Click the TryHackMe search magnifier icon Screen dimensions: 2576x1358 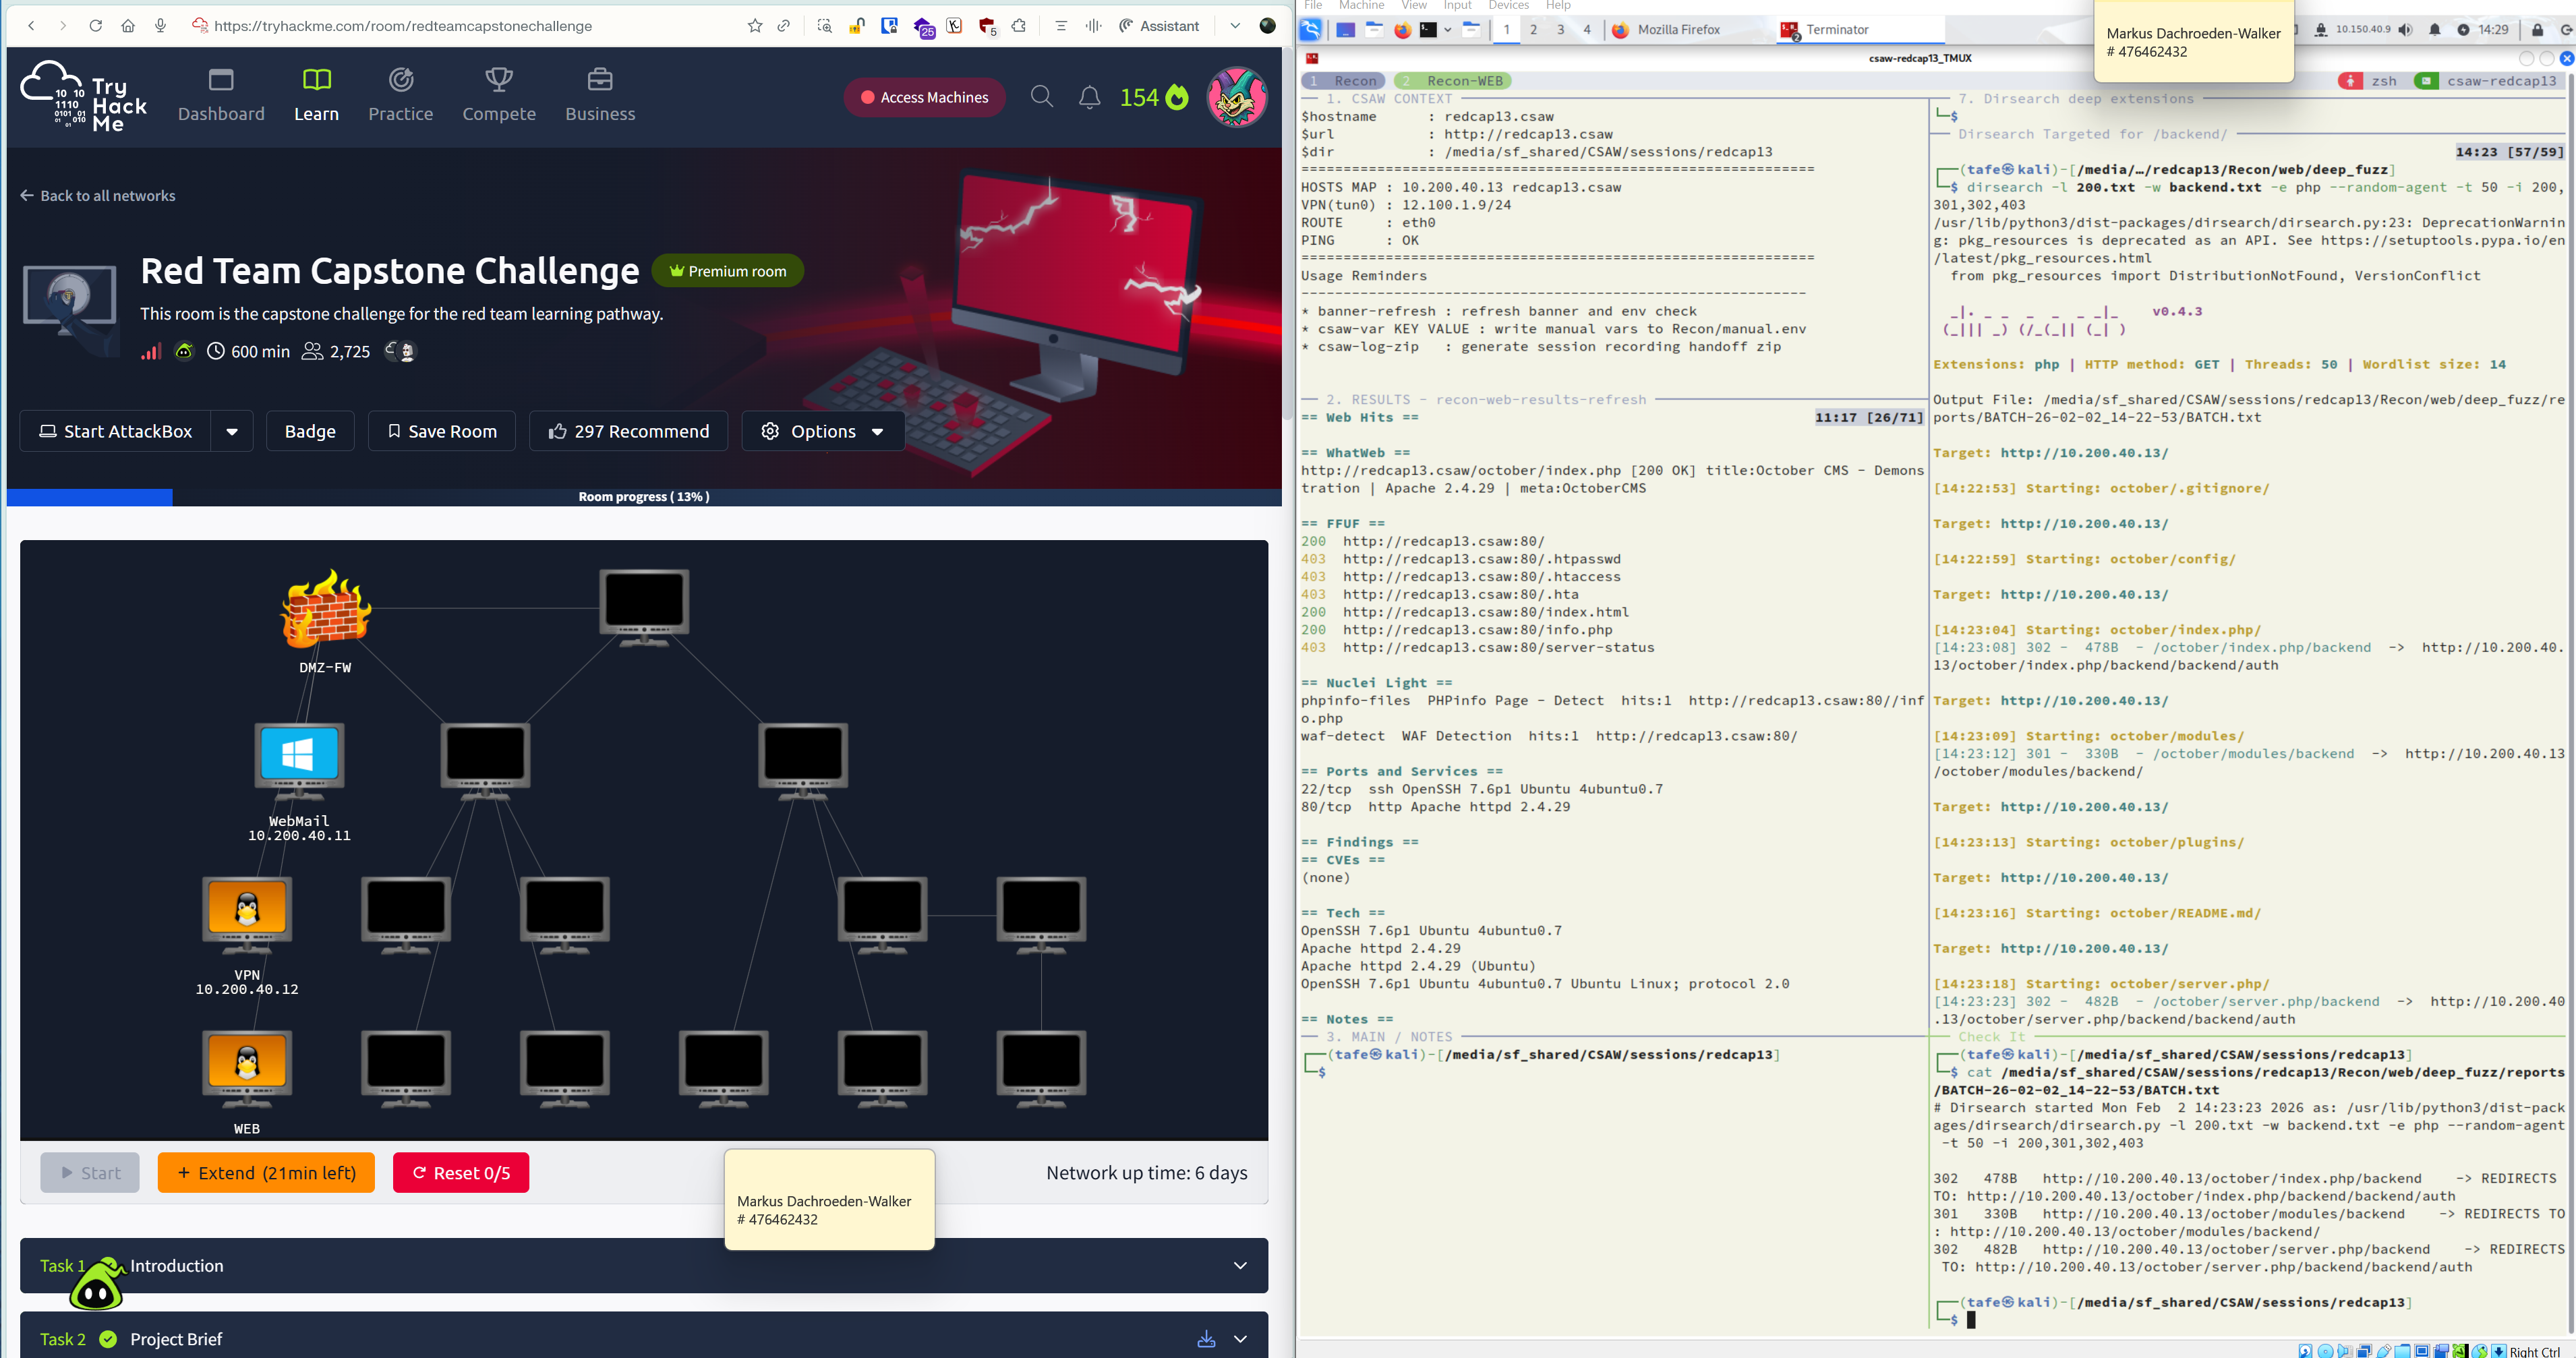click(x=1041, y=97)
